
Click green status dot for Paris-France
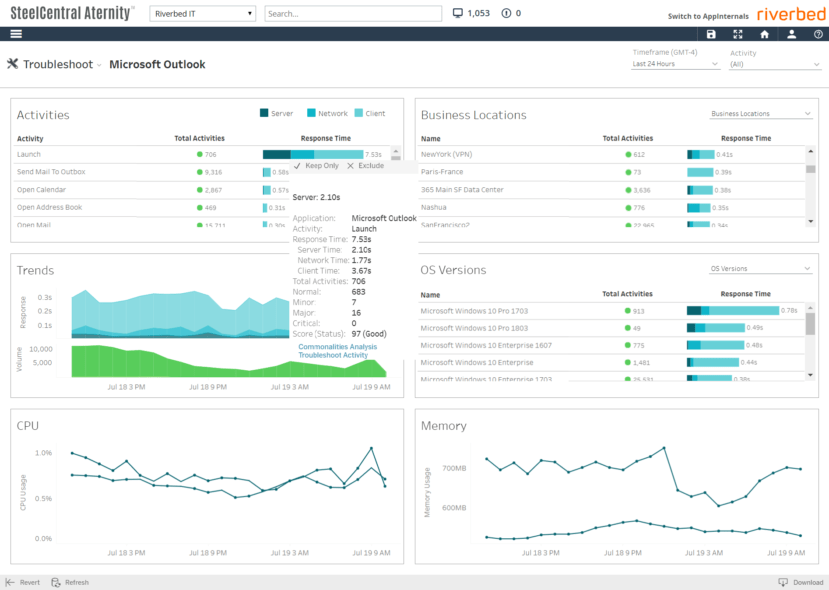tap(628, 172)
